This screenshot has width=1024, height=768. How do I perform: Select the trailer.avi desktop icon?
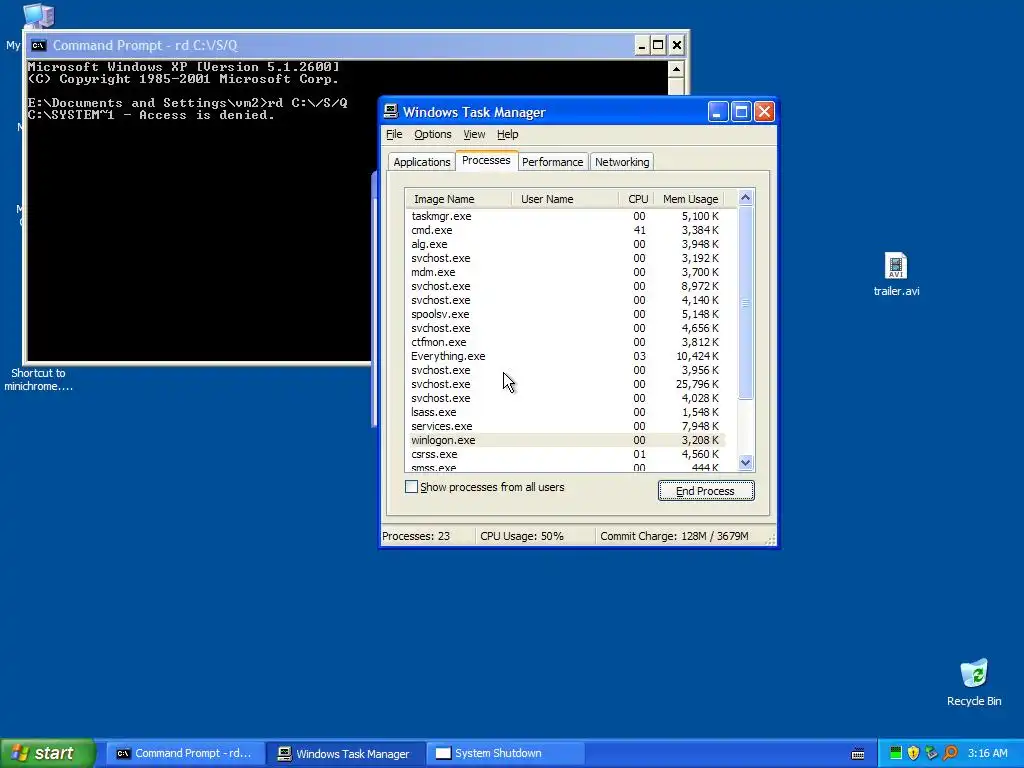(896, 274)
